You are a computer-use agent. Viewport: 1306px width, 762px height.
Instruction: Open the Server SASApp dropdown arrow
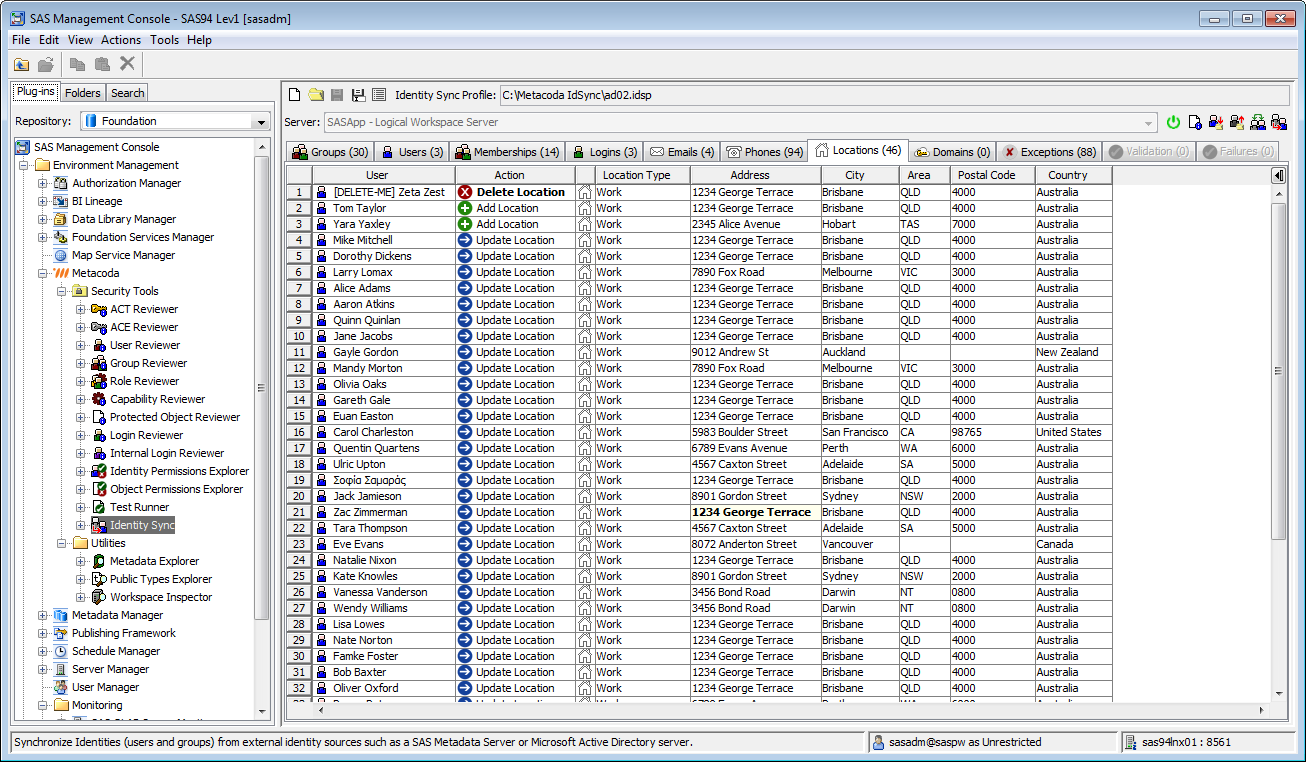1150,122
